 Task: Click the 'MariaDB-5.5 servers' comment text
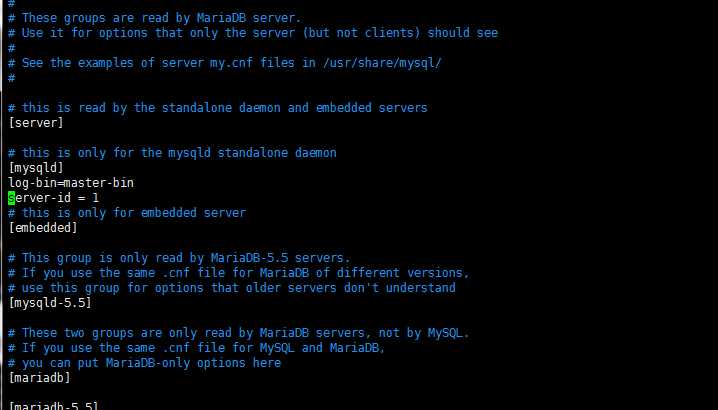[x=280, y=257]
